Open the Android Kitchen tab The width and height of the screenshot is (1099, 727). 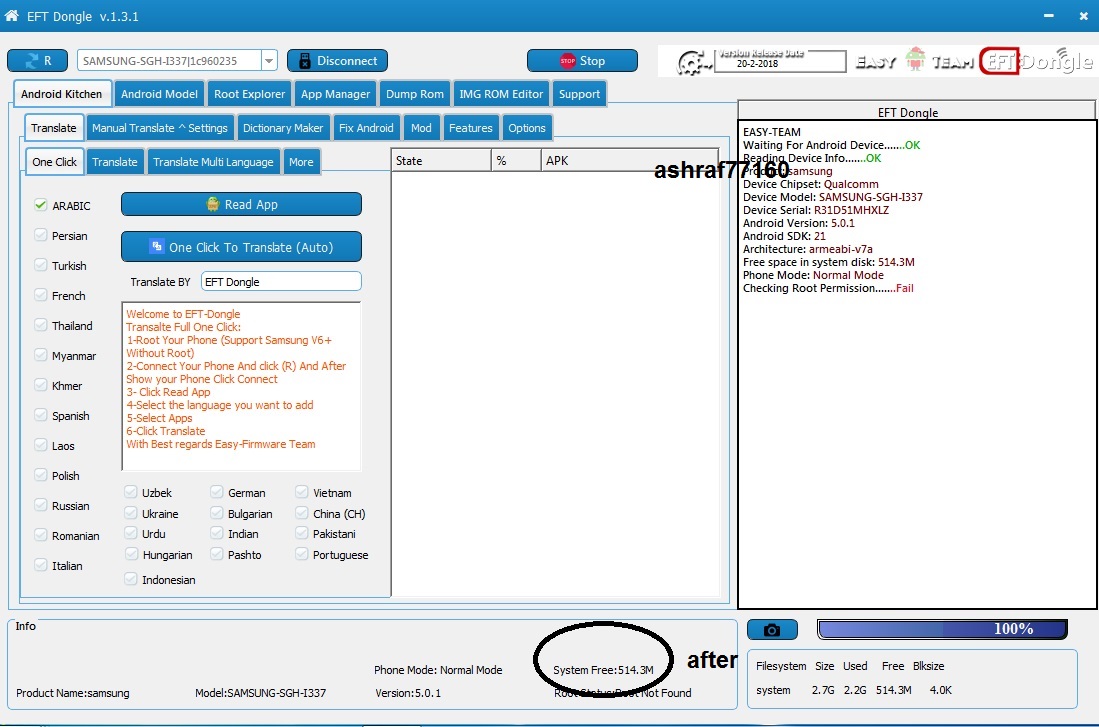click(61, 94)
